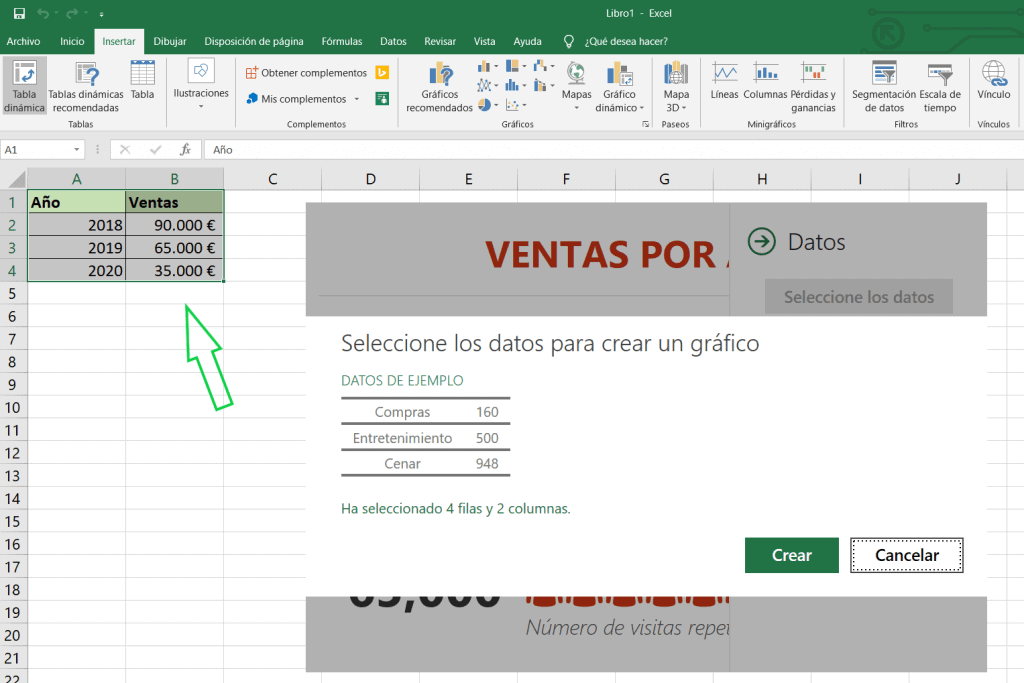1024x683 pixels.
Task: Open the hierarchy chart dropdown
Action: pos(516,66)
